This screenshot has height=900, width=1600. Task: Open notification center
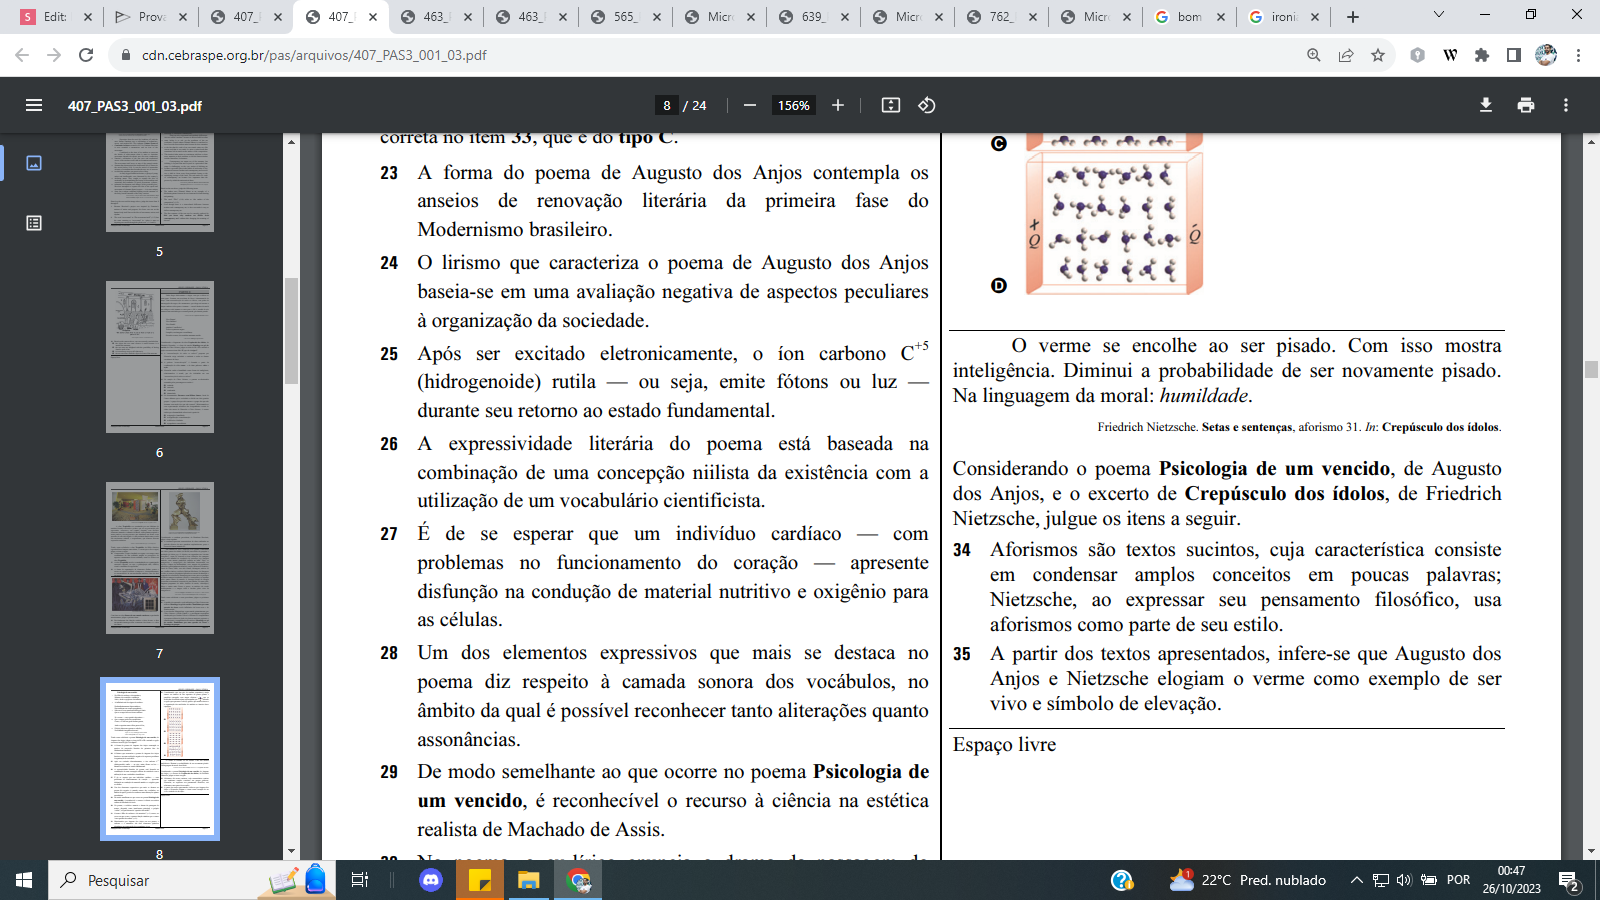click(x=1569, y=880)
